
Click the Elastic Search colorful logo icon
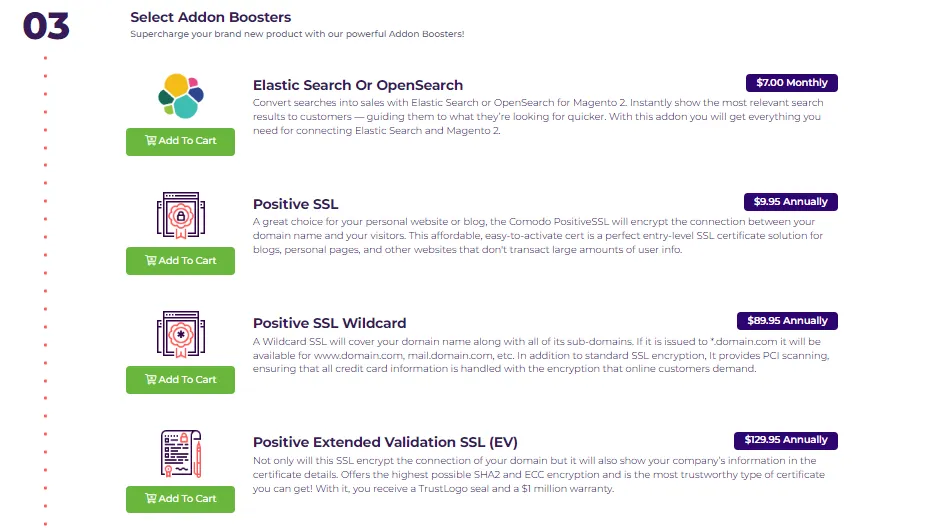click(x=180, y=96)
